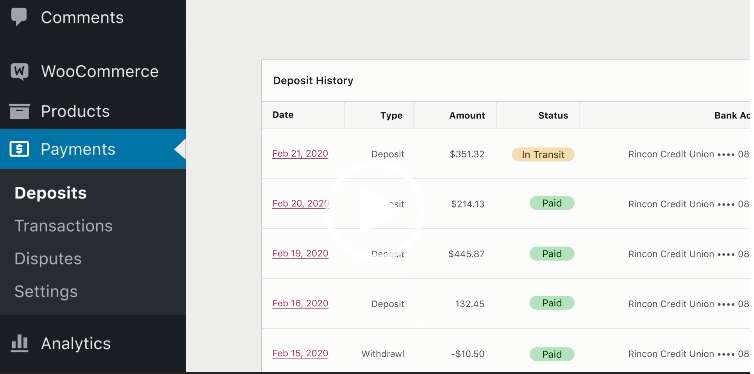754x374 pixels.
Task: Sort by the Status column header
Action: point(553,115)
